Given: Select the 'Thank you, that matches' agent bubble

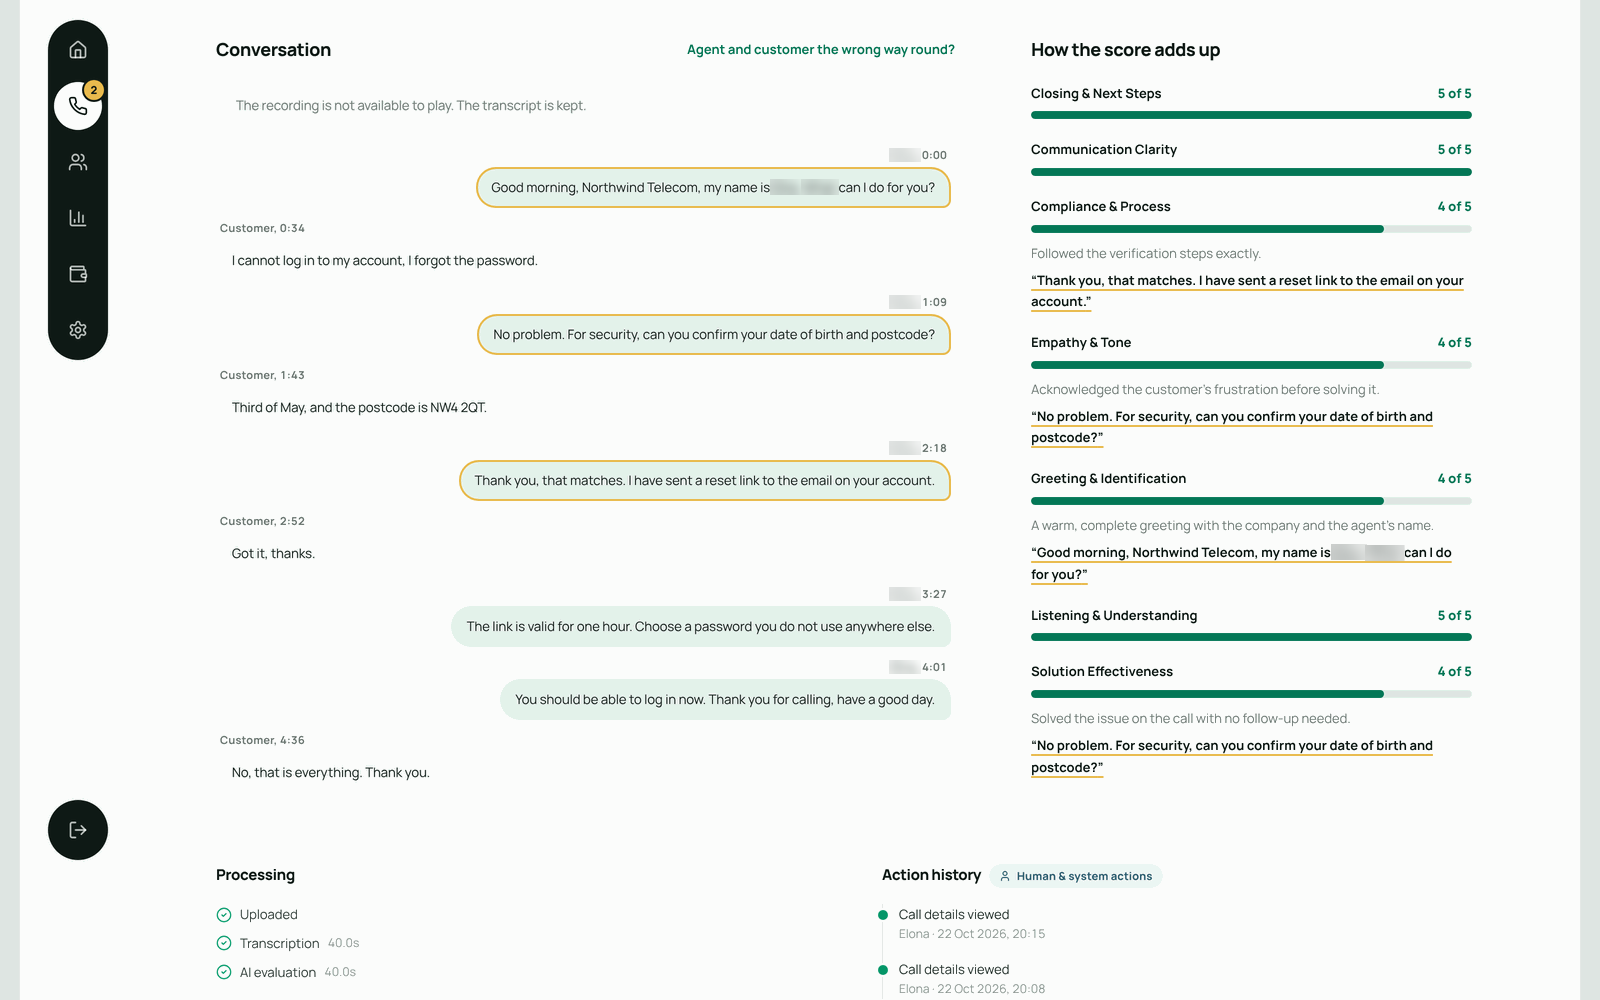Looking at the screenshot, I should click(x=705, y=481).
